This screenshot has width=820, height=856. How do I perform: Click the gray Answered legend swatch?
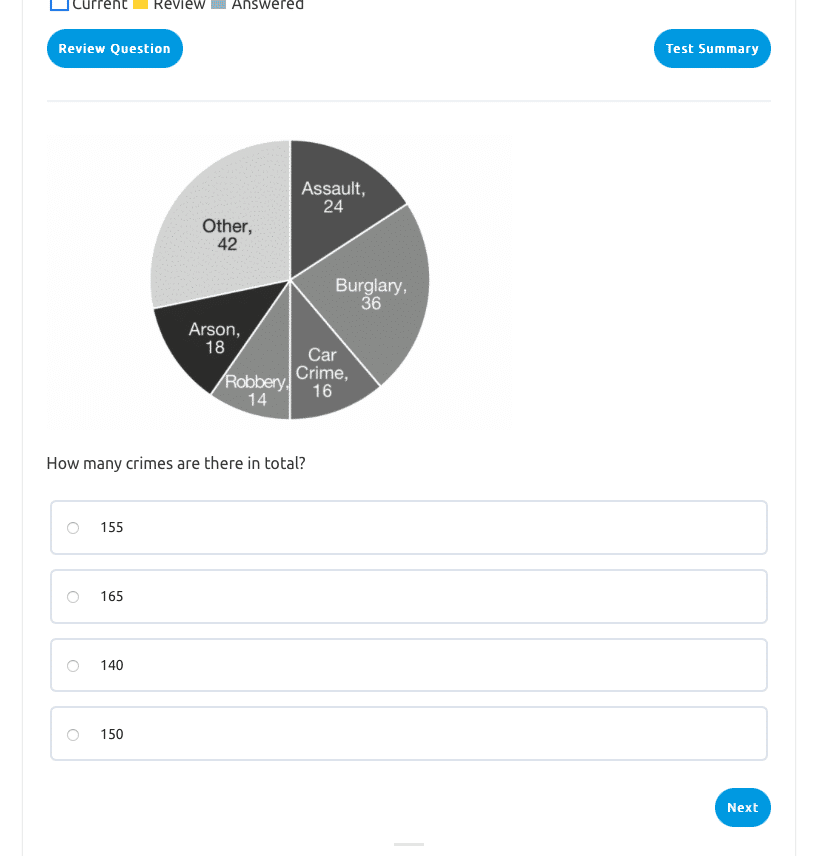coord(218,4)
